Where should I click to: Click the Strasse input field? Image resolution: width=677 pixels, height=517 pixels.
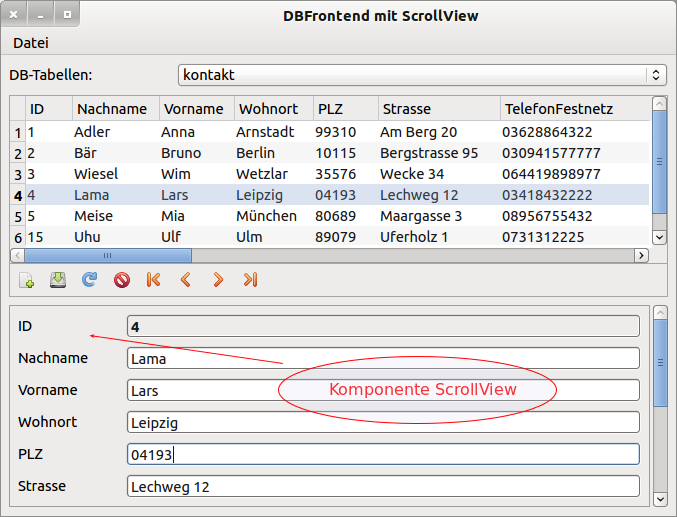point(383,487)
